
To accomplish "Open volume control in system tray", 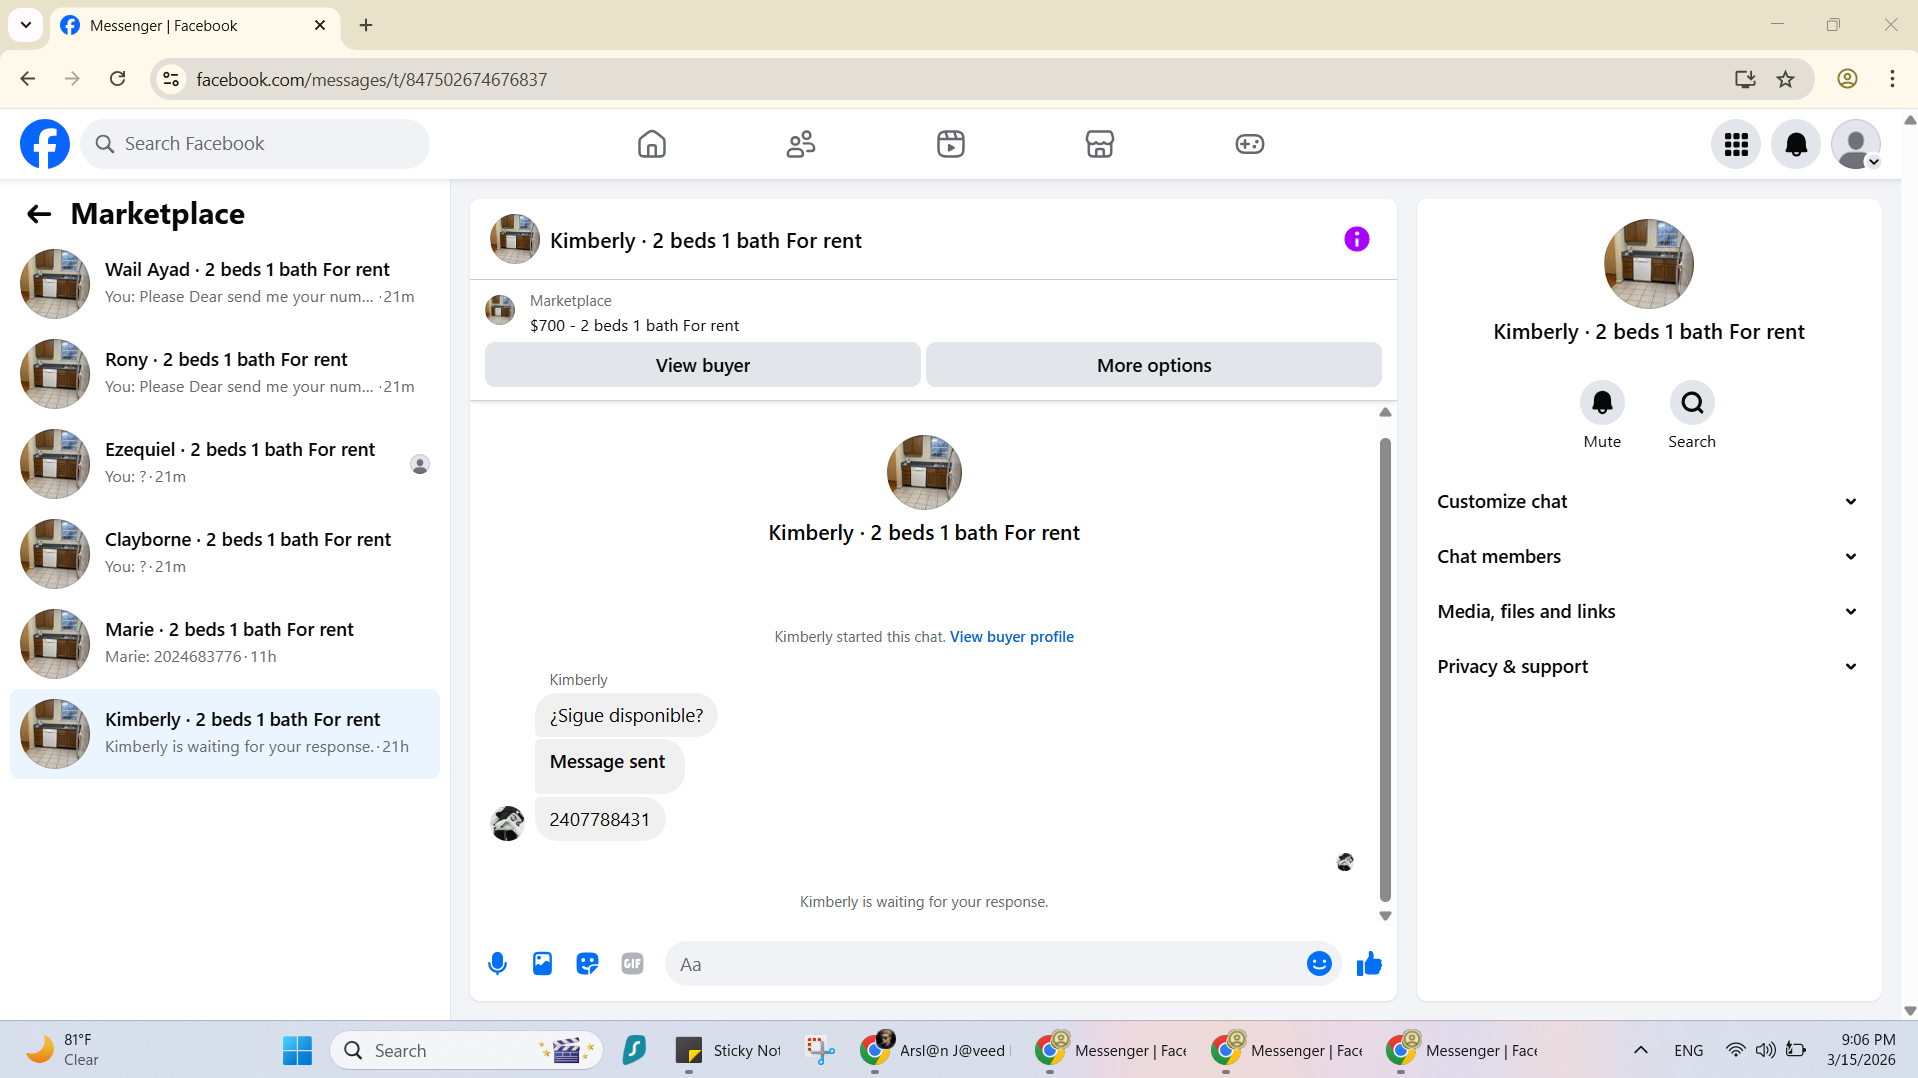I will pos(1766,1050).
